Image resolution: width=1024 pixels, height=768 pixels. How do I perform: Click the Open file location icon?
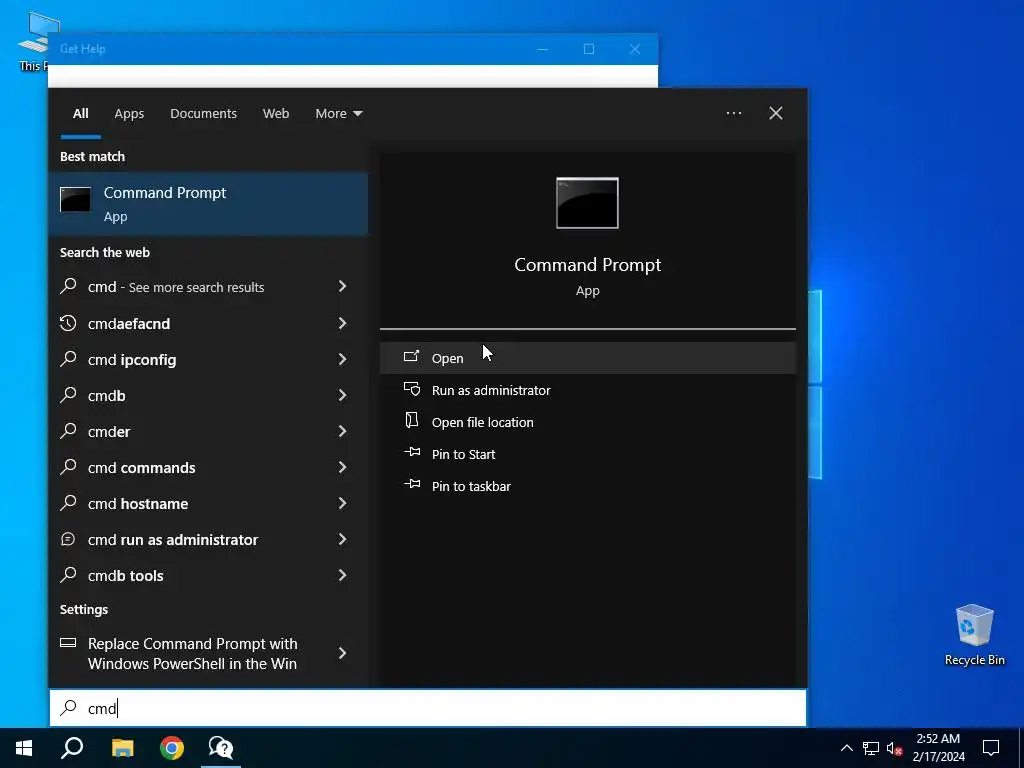click(411, 421)
